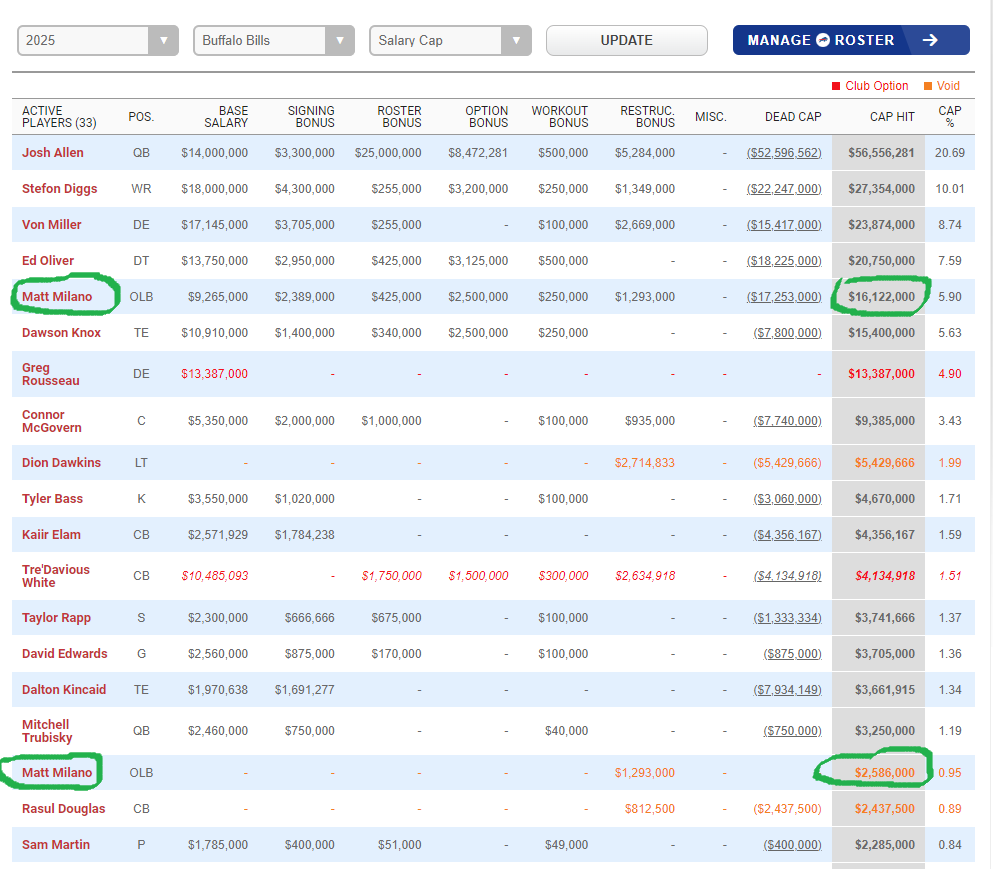
Task: Sort by the Roster Bonus column header
Action: click(x=399, y=117)
